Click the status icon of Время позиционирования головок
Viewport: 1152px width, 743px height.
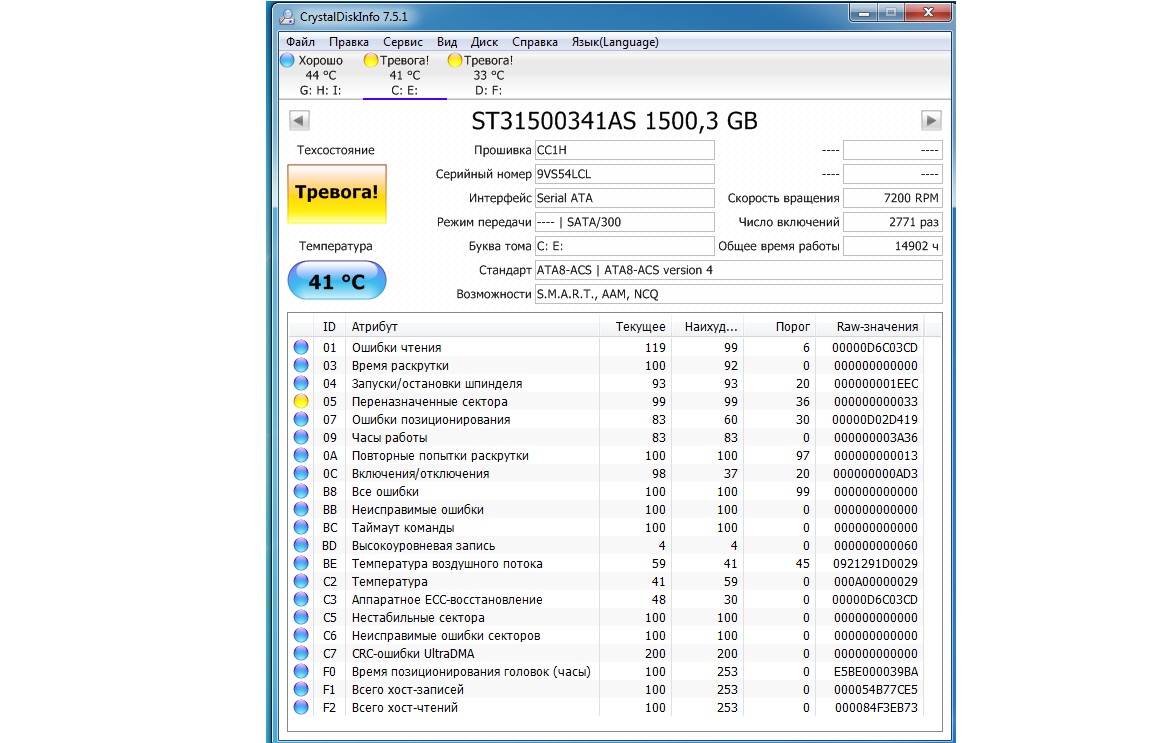point(301,671)
